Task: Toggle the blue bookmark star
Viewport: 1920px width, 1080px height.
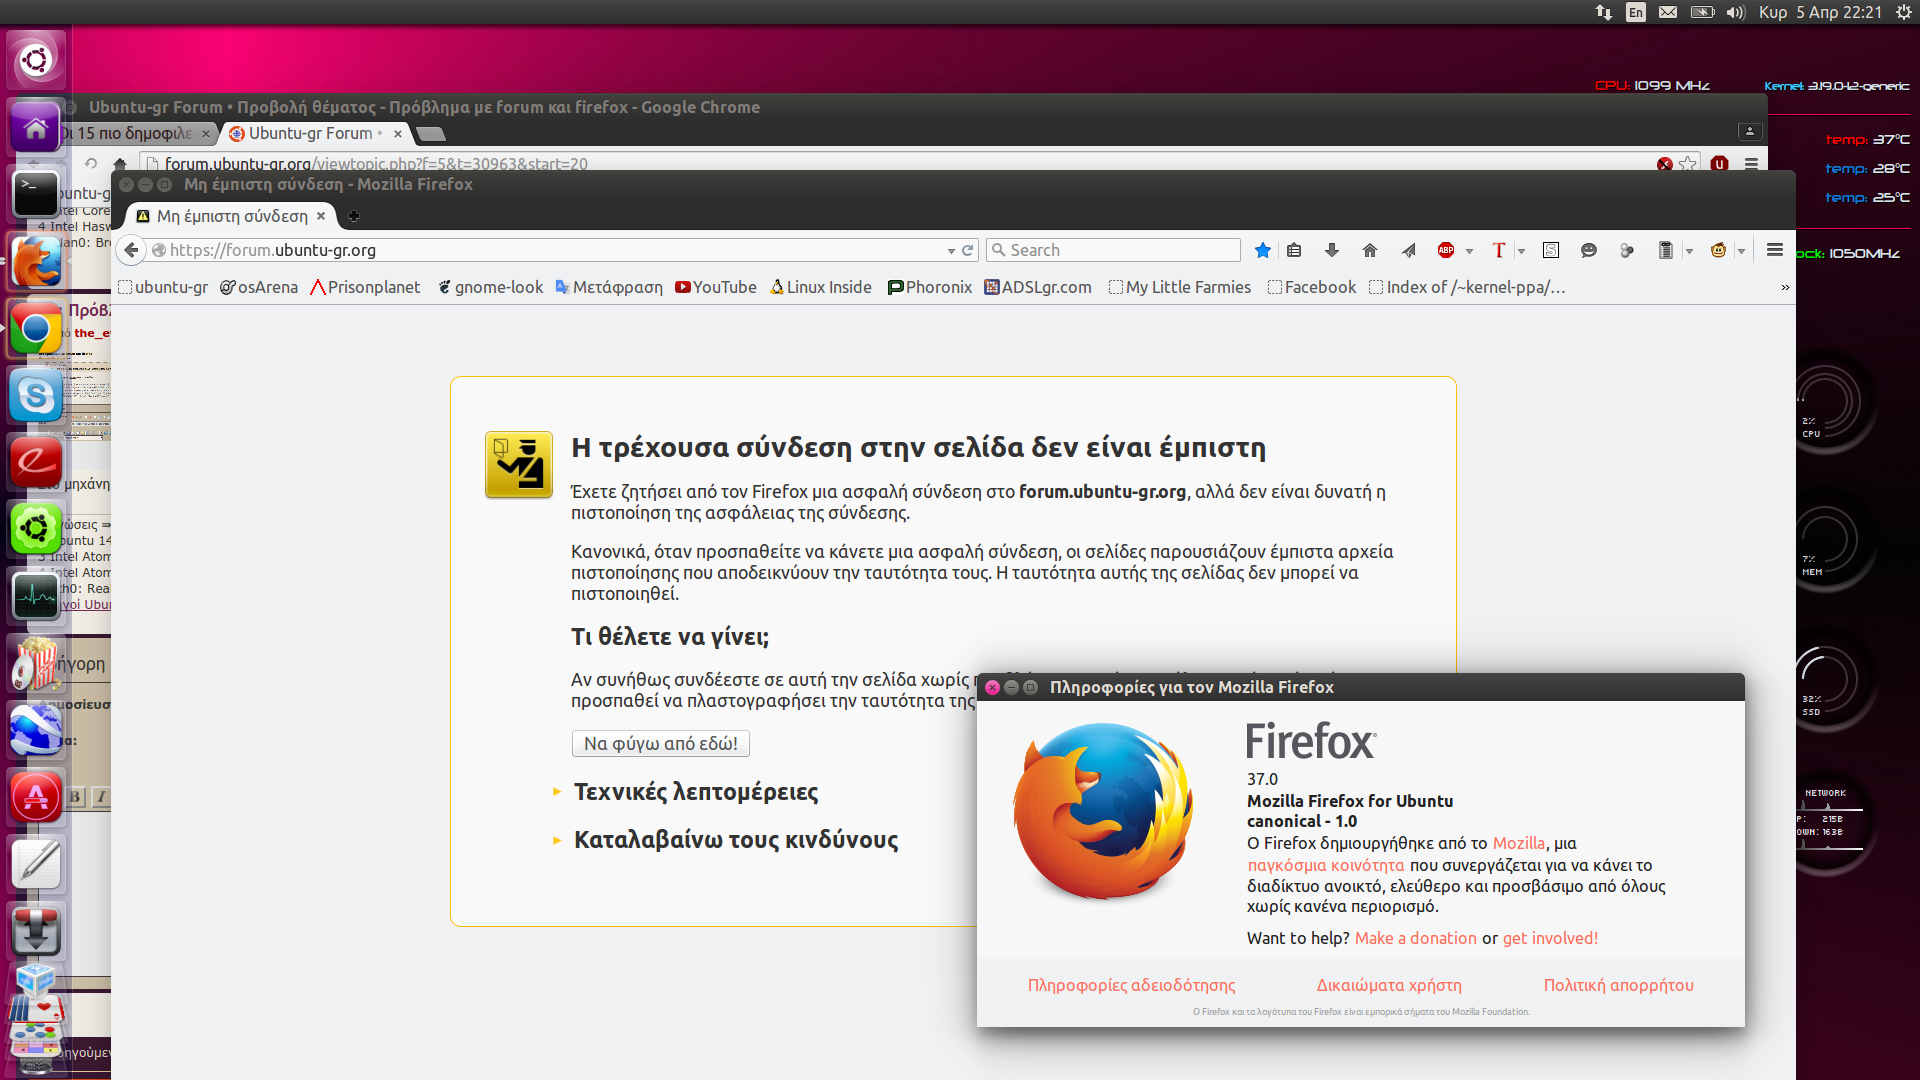Action: pyautogui.click(x=1263, y=250)
